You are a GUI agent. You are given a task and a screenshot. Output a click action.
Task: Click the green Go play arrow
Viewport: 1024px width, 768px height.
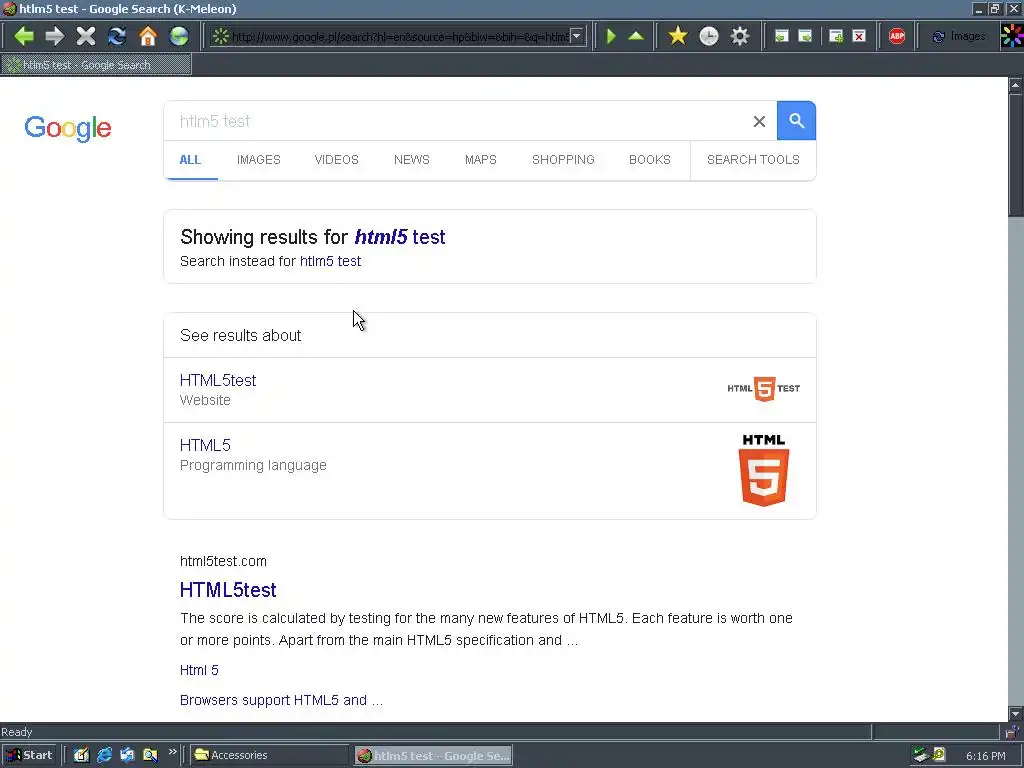[x=611, y=36]
